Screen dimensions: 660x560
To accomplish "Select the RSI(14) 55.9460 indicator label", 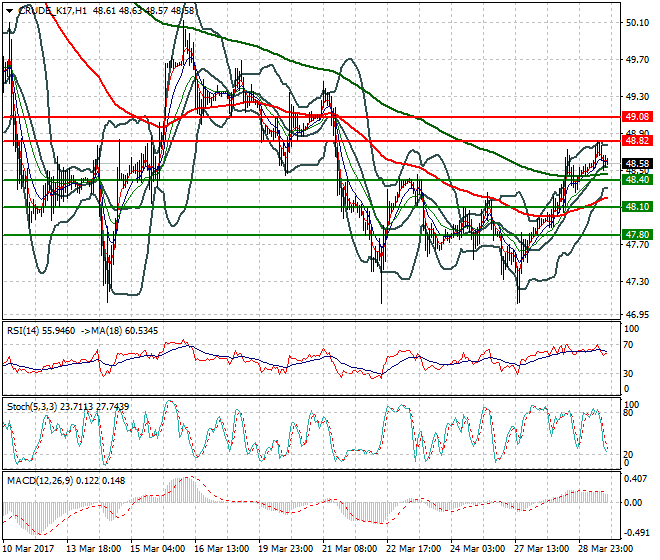I will tap(41, 331).
